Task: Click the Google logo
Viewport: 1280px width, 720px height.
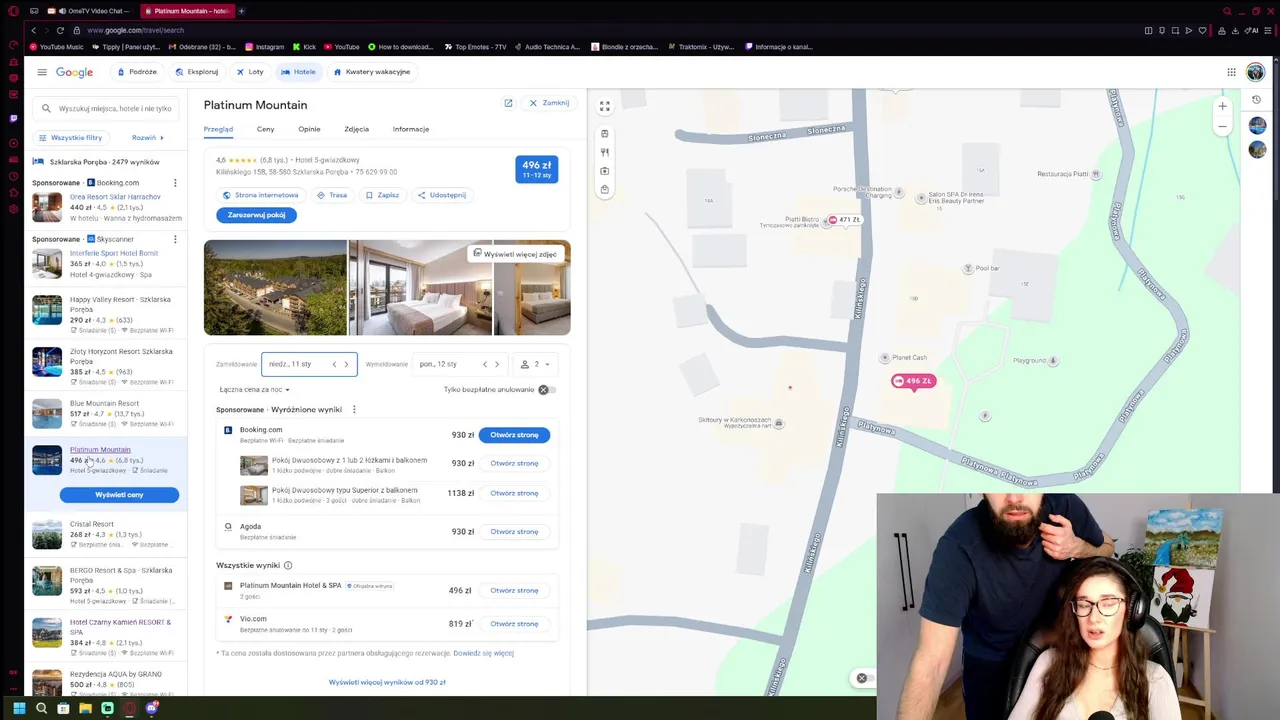Action: 74,72
